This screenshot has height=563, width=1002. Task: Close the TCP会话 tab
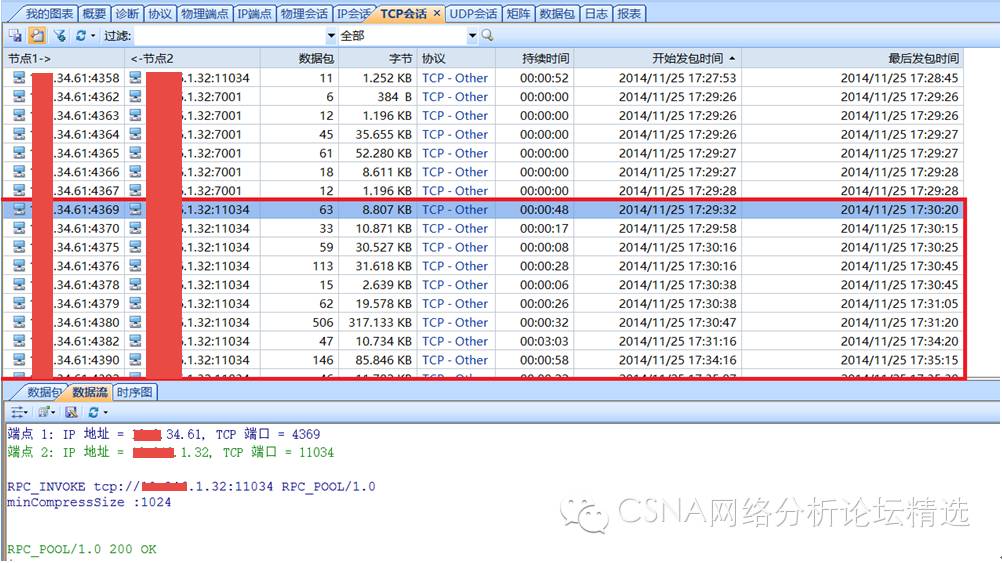pos(436,14)
